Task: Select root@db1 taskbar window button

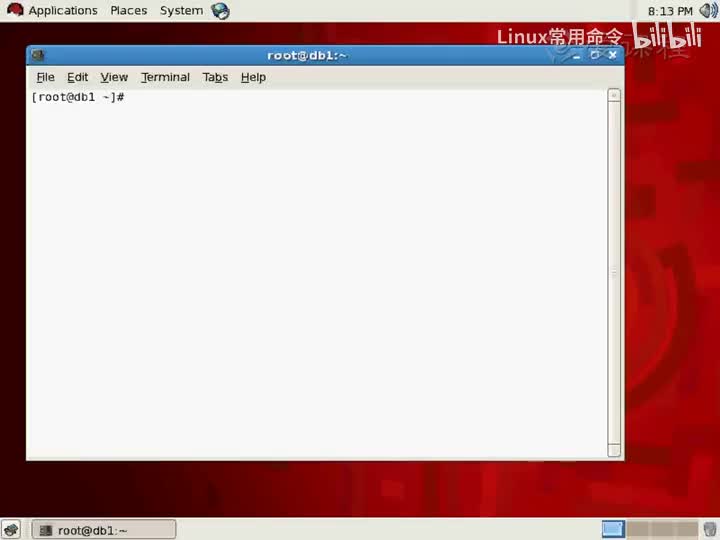Action: [104, 529]
